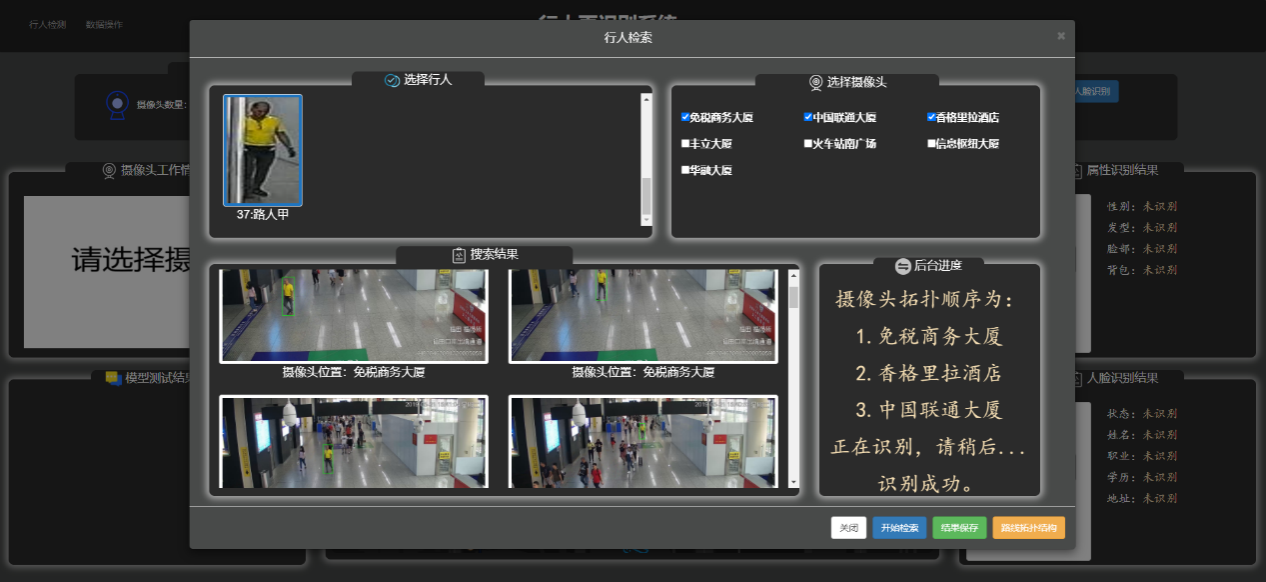Close the 行人检索 dialog with the × icon

tap(1061, 36)
